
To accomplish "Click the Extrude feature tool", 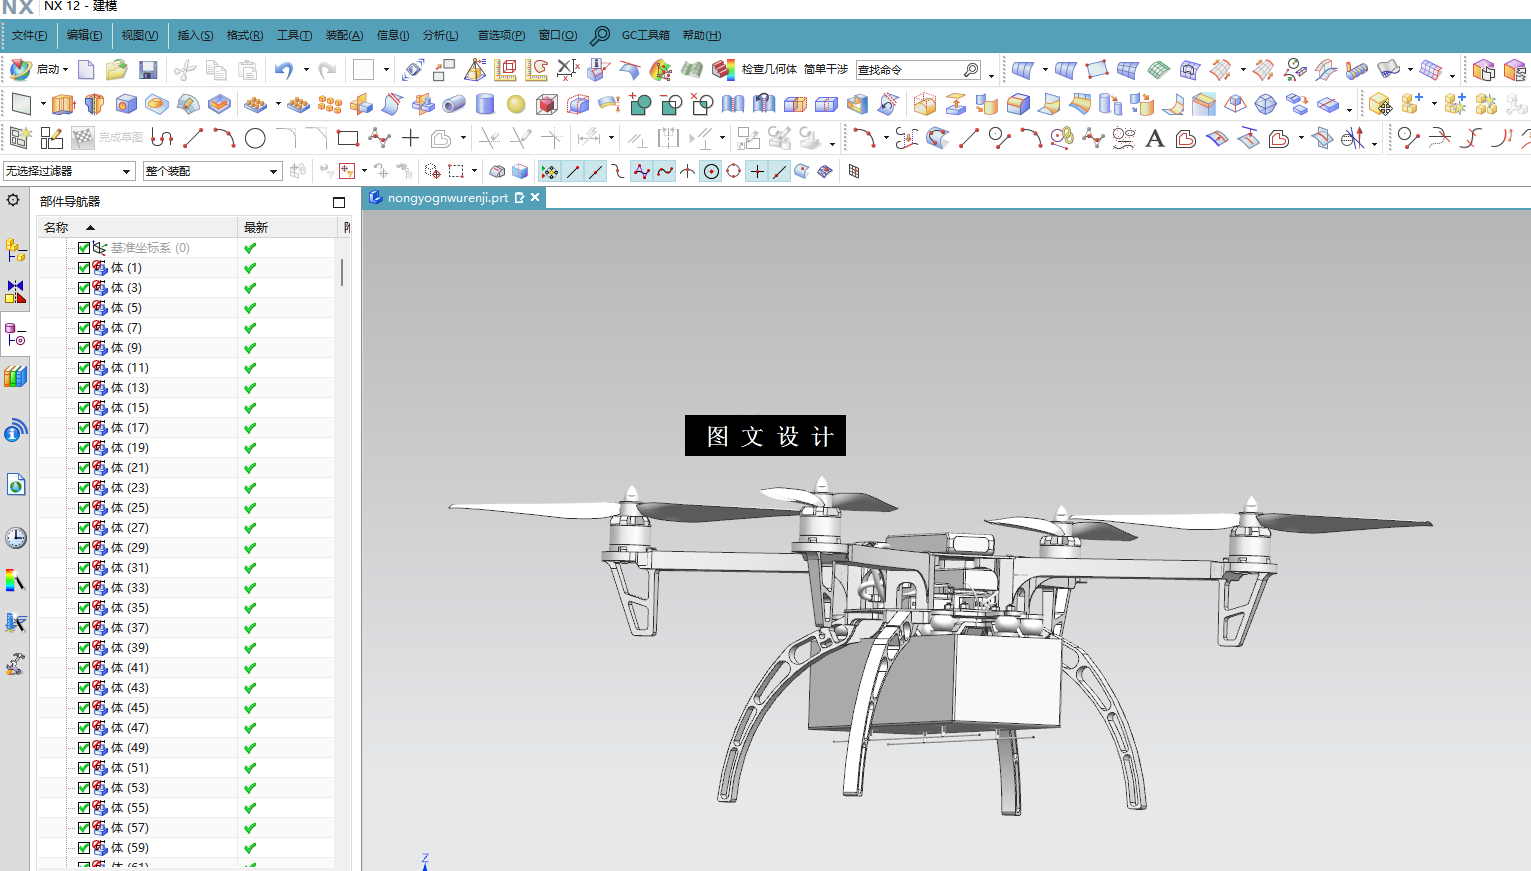I will [63, 104].
